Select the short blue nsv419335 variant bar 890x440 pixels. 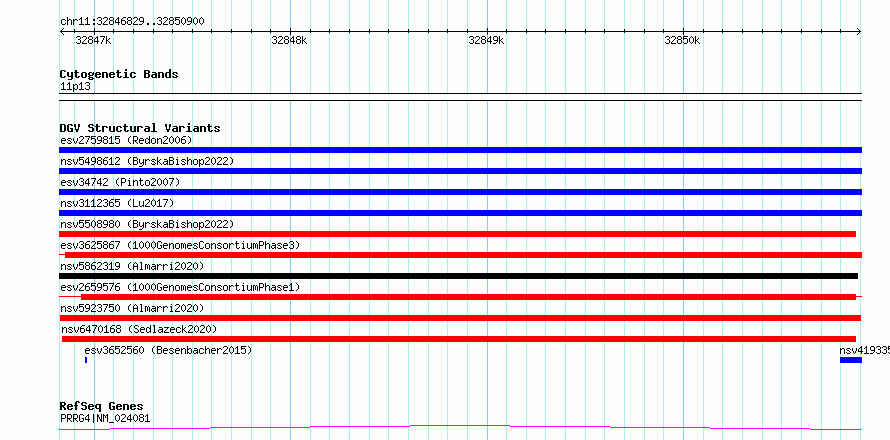(851, 360)
